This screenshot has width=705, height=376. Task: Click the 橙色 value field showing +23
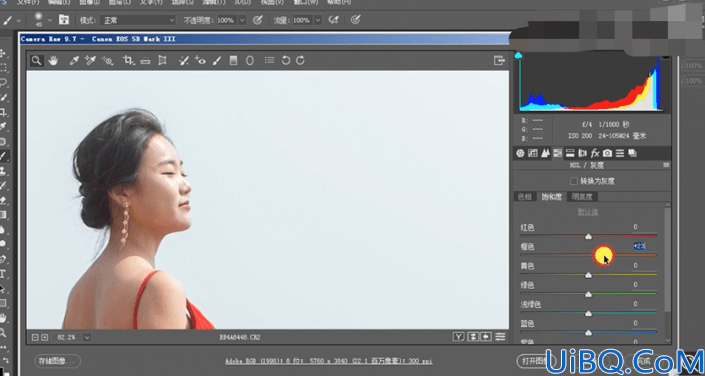tap(644, 246)
